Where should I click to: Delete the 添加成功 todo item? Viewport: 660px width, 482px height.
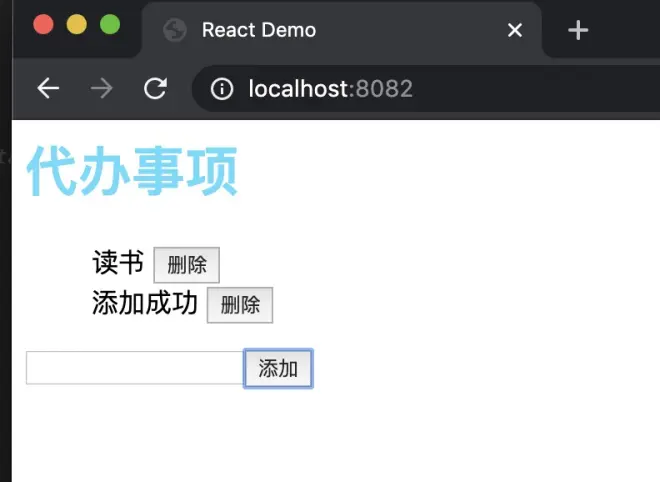(x=240, y=305)
